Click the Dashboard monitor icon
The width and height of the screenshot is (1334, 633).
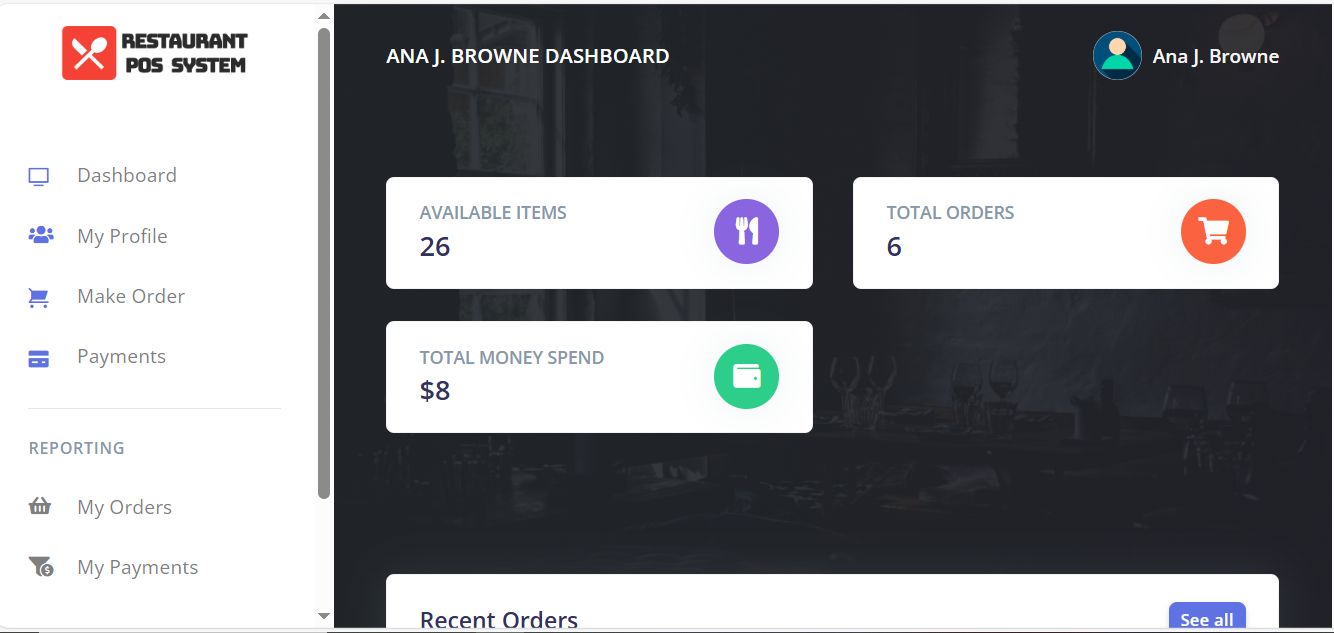pos(39,177)
